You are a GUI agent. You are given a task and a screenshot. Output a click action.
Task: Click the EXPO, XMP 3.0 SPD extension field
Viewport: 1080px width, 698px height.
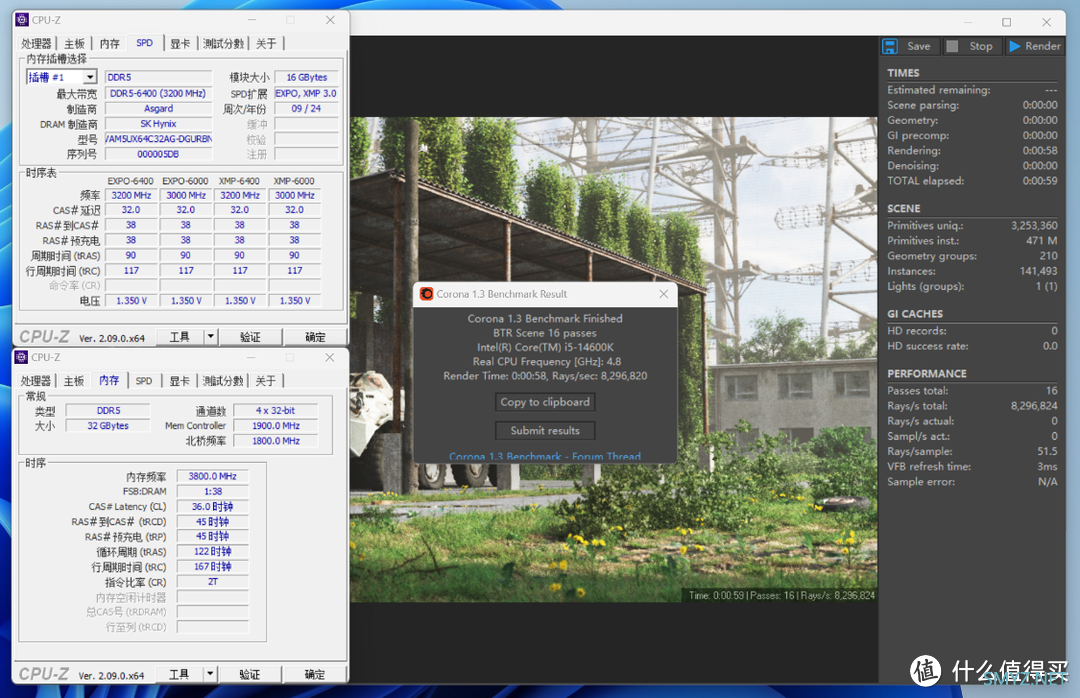coord(307,93)
